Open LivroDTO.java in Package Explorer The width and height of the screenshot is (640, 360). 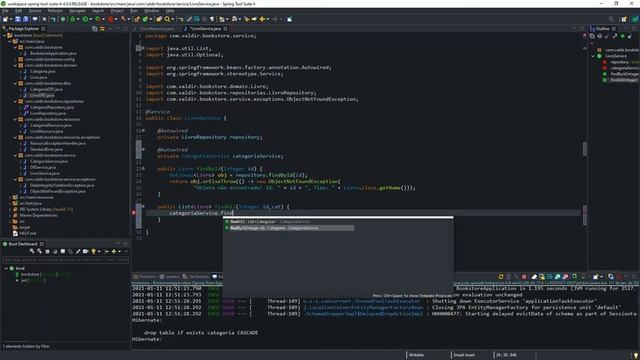pos(42,95)
